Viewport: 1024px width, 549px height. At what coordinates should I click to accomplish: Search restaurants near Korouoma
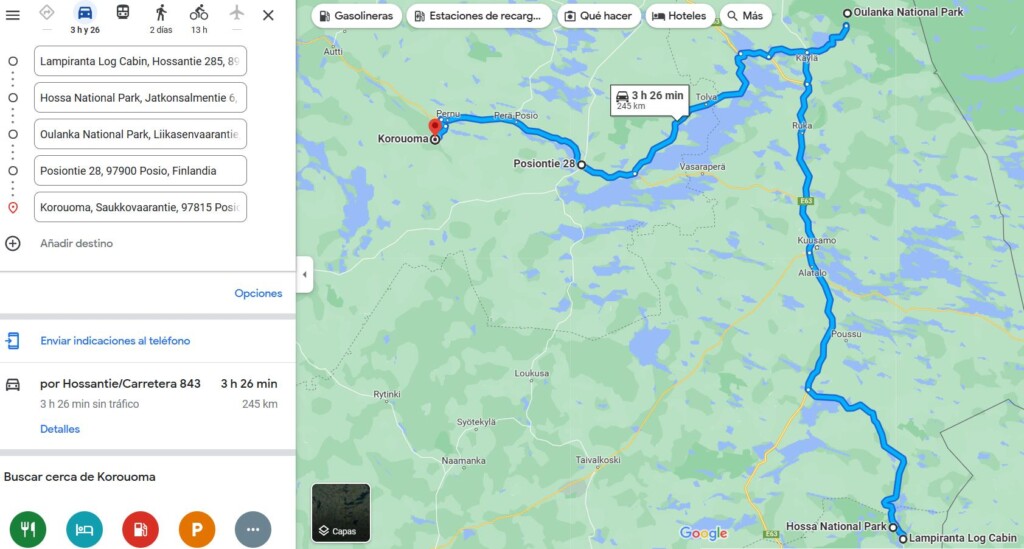click(28, 529)
